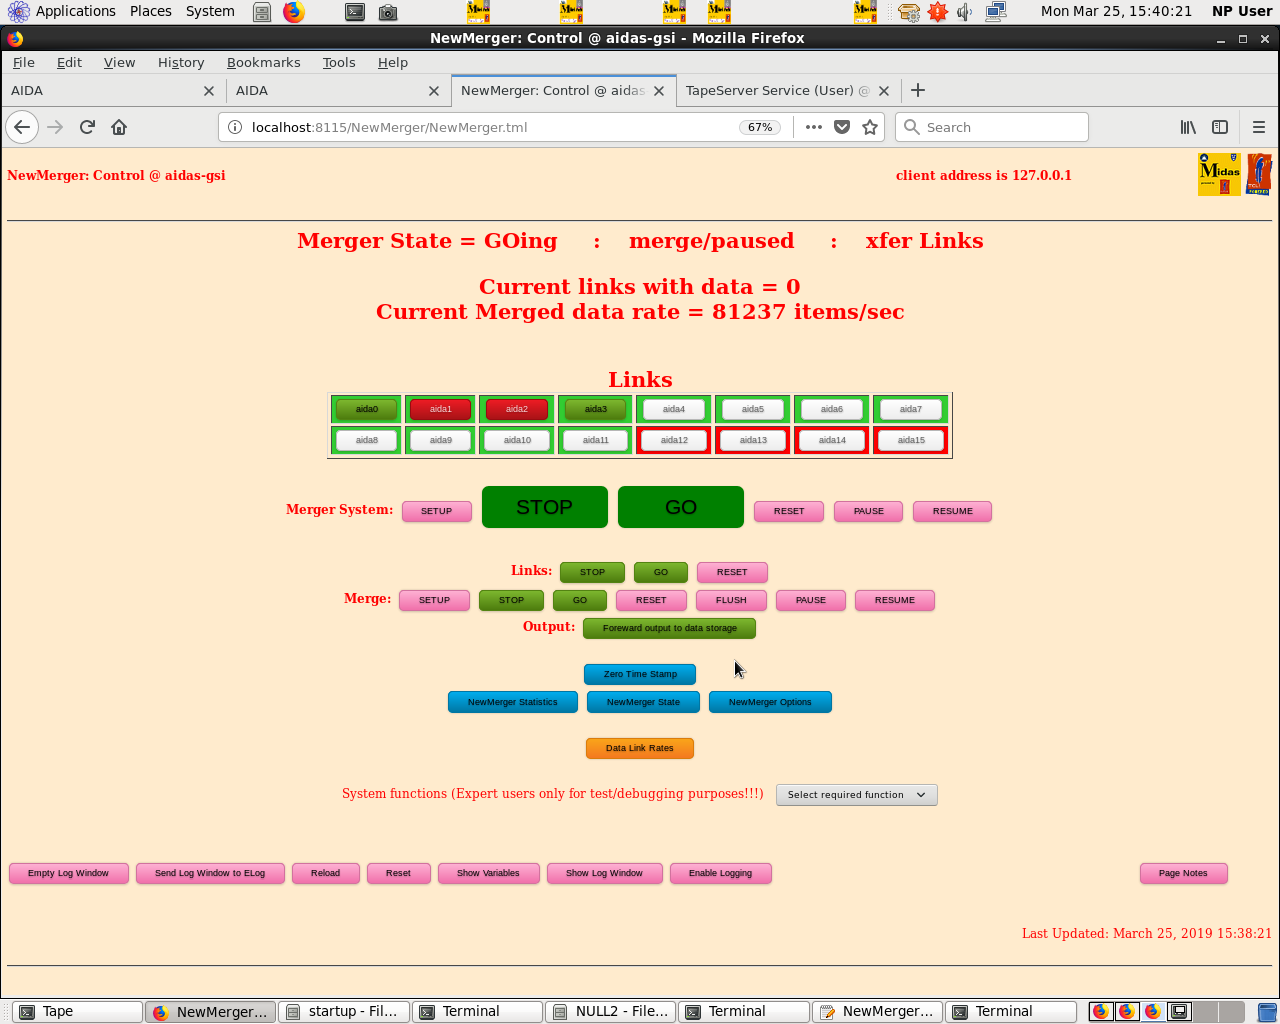Click Enable Logging button
The image size is (1280, 1024).
pyautogui.click(x=720, y=873)
